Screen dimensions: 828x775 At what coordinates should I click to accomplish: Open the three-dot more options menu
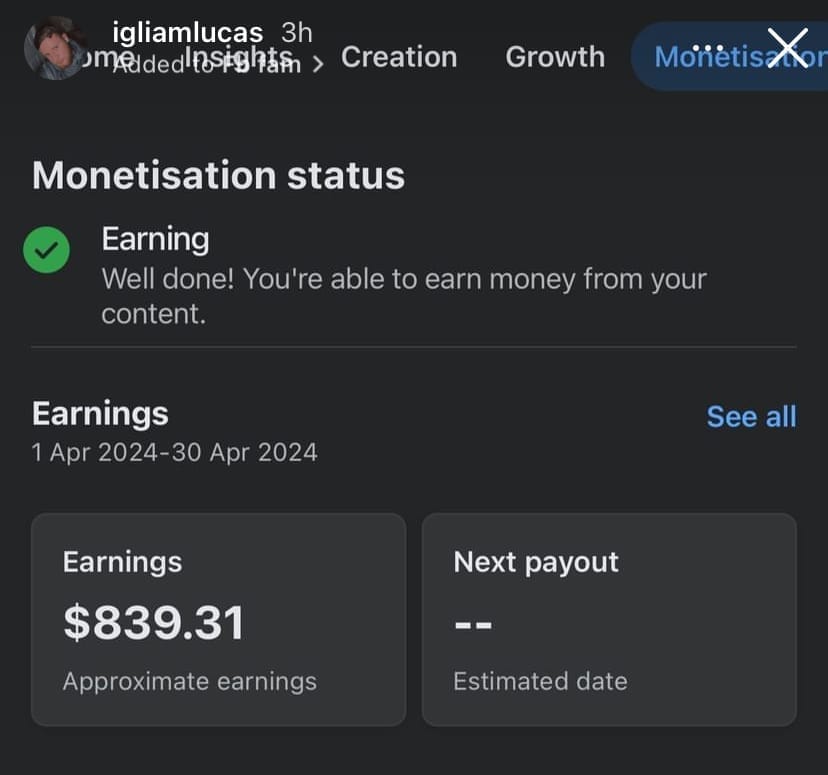[707, 47]
